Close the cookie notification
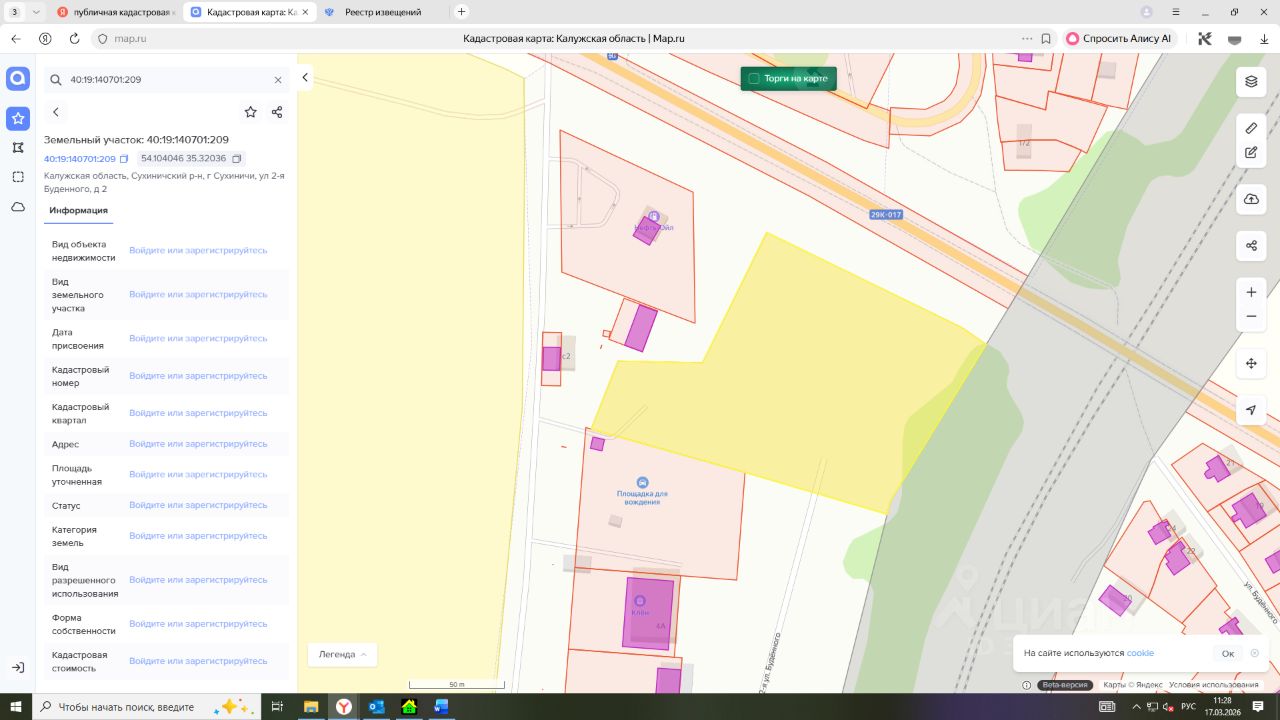The image size is (1280, 720). click(1254, 653)
